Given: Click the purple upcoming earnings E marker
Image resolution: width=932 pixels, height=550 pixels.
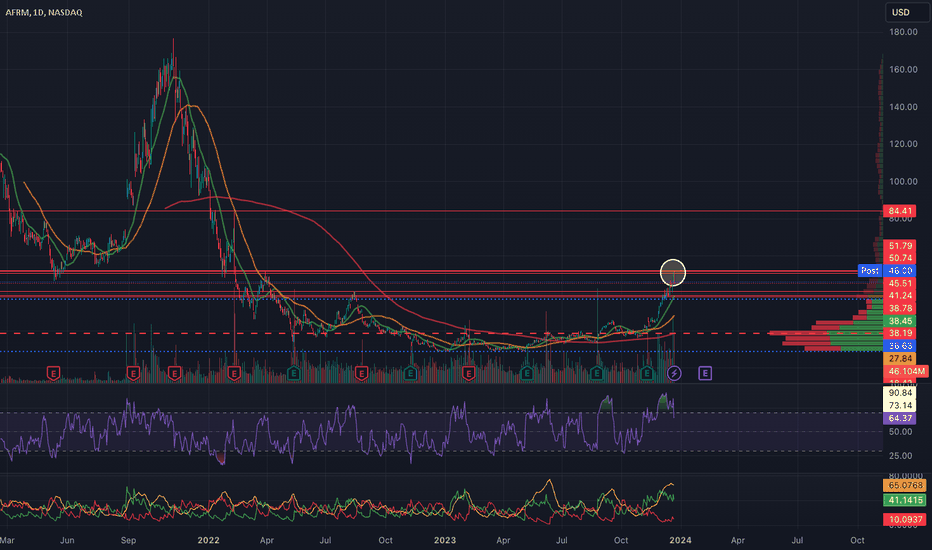Looking at the screenshot, I should tap(705, 373).
